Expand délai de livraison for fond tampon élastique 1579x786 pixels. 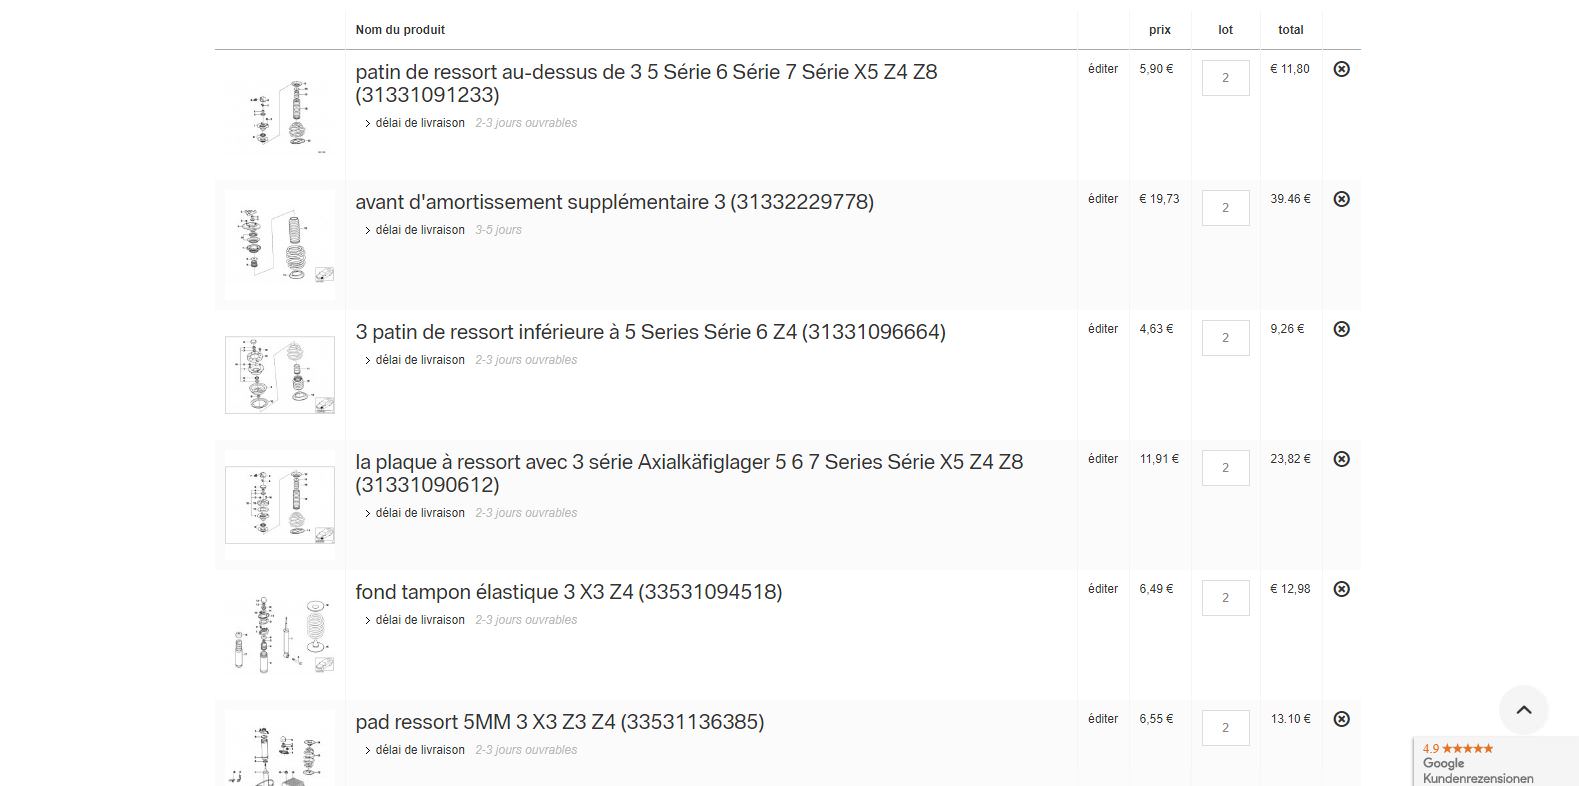click(415, 620)
